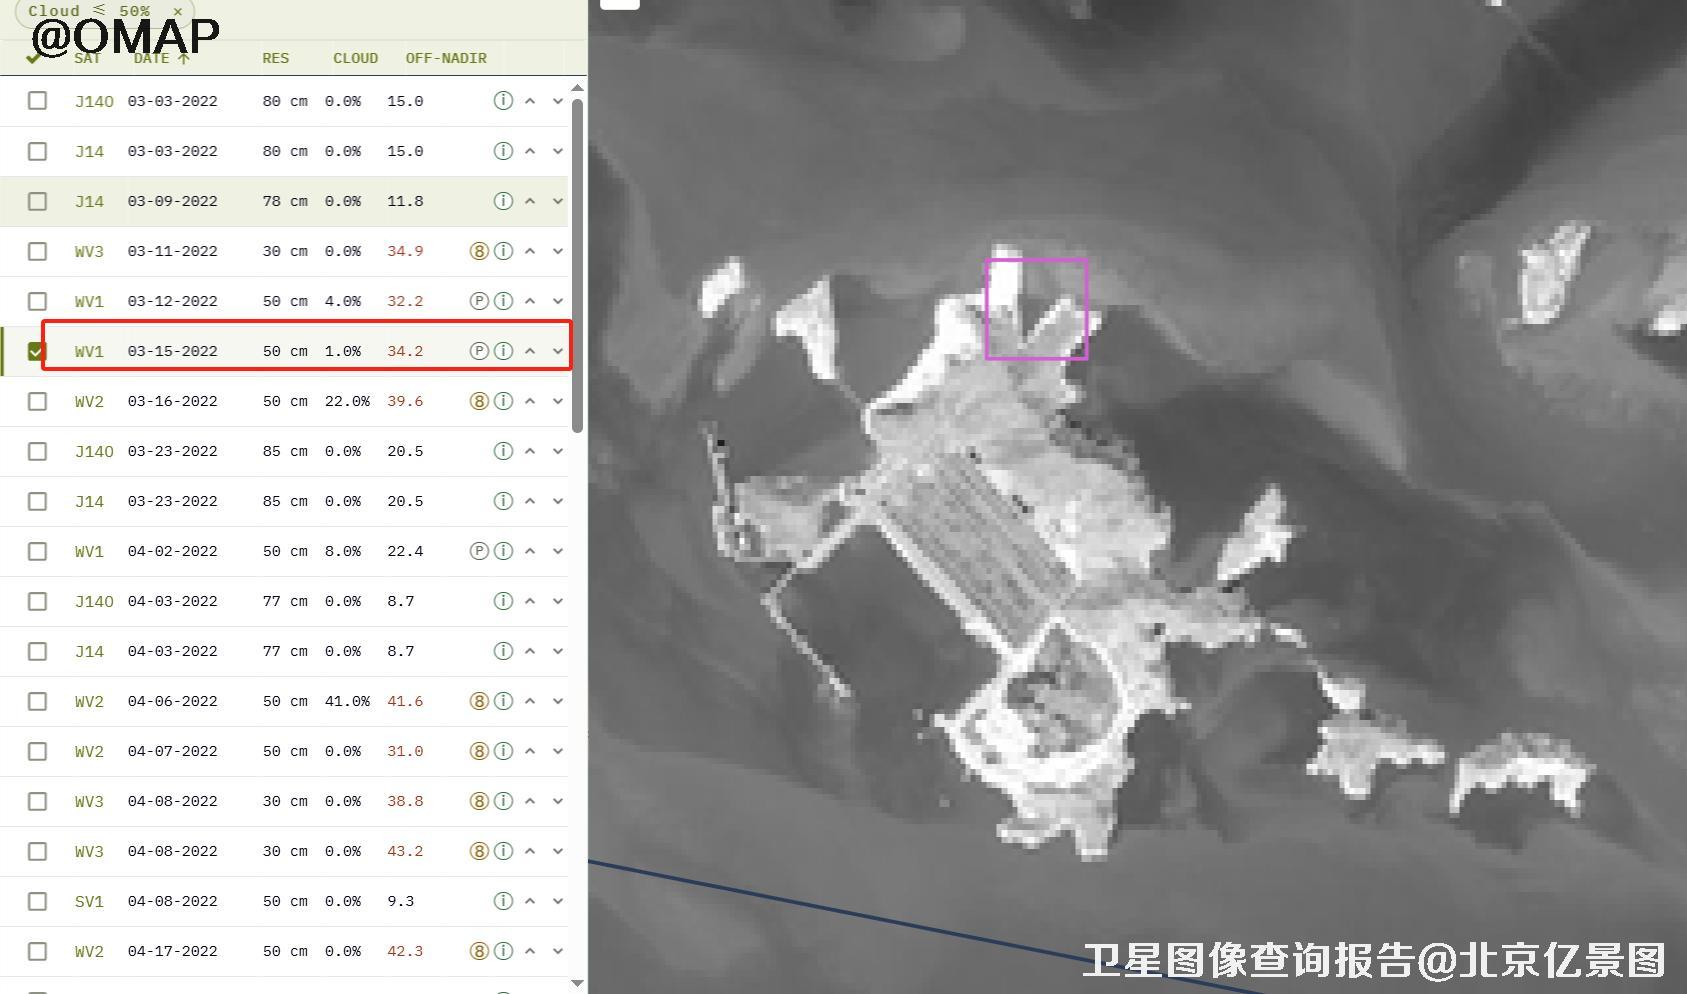The height and width of the screenshot is (994, 1687).
Task: Click the P badge on WV1 03-12-2022
Action: tap(479, 301)
